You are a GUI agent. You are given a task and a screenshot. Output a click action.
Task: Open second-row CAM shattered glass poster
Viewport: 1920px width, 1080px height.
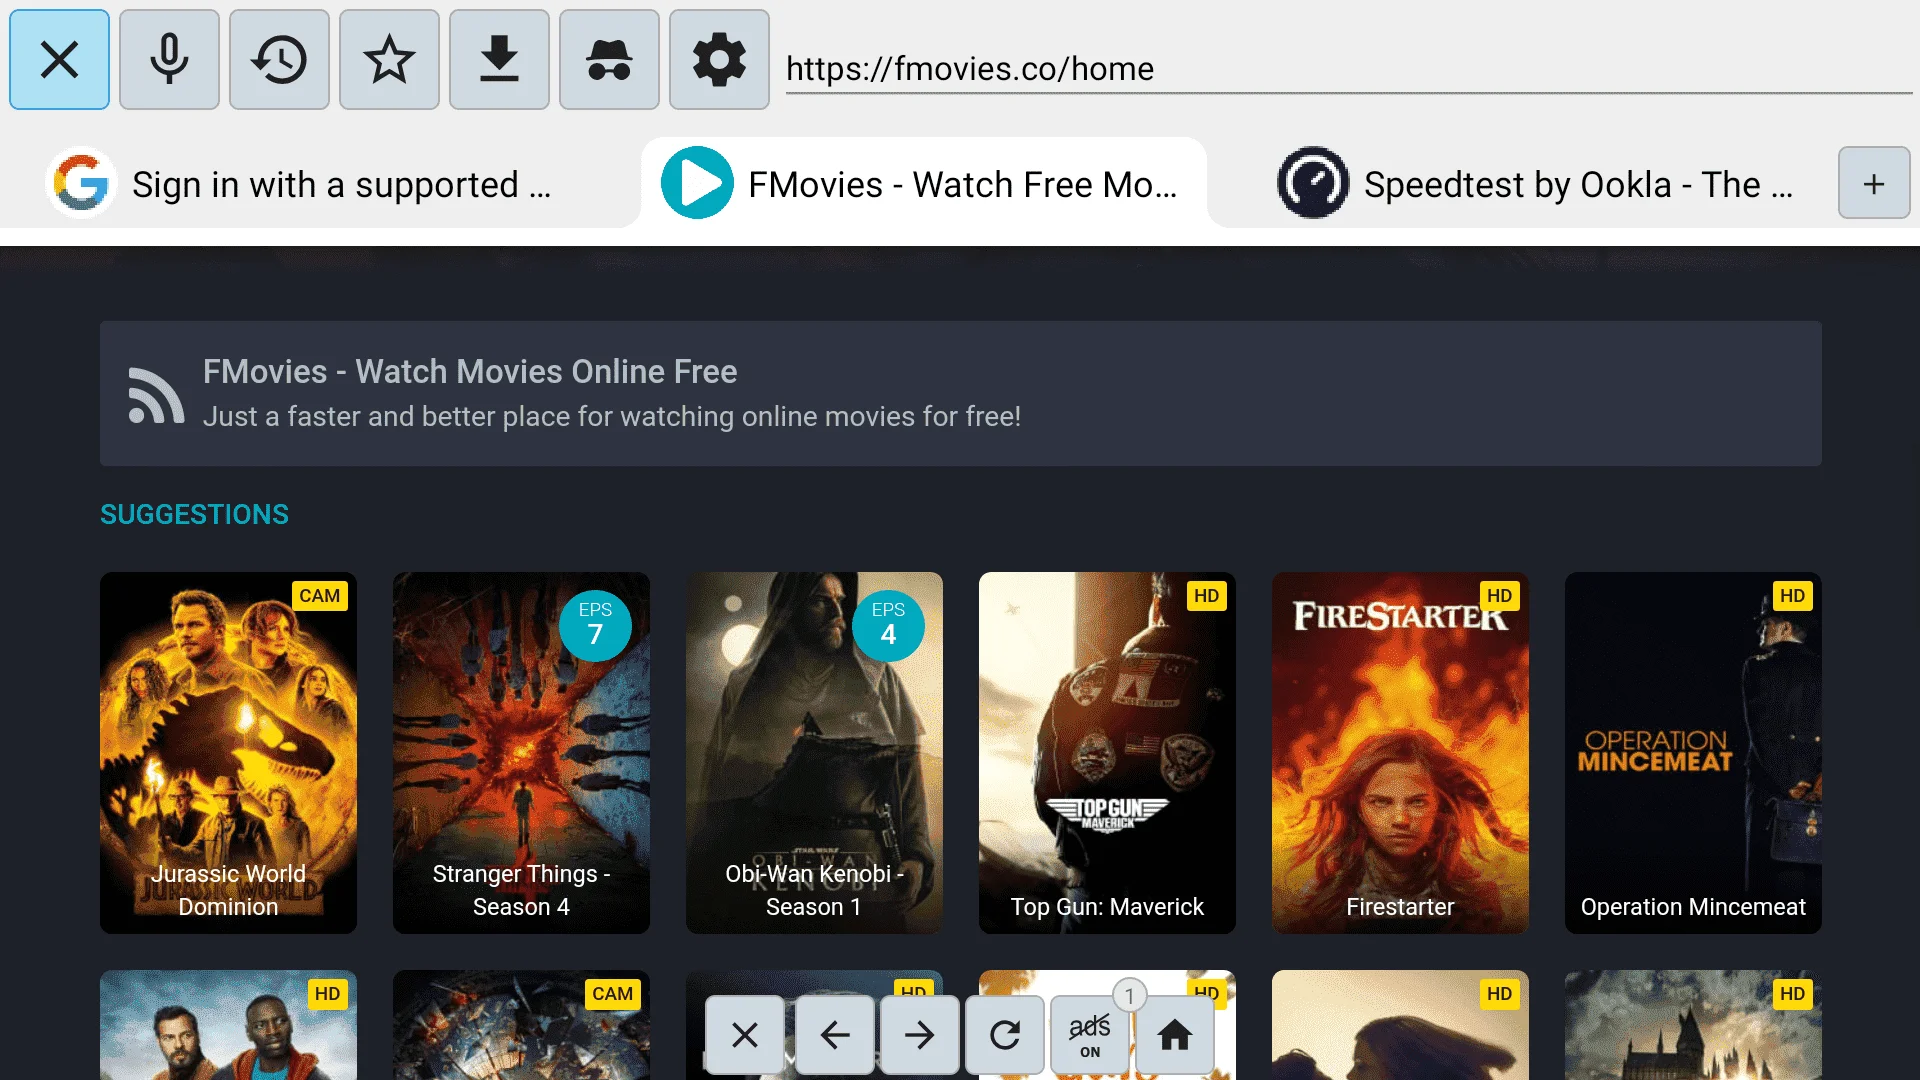point(521,1025)
